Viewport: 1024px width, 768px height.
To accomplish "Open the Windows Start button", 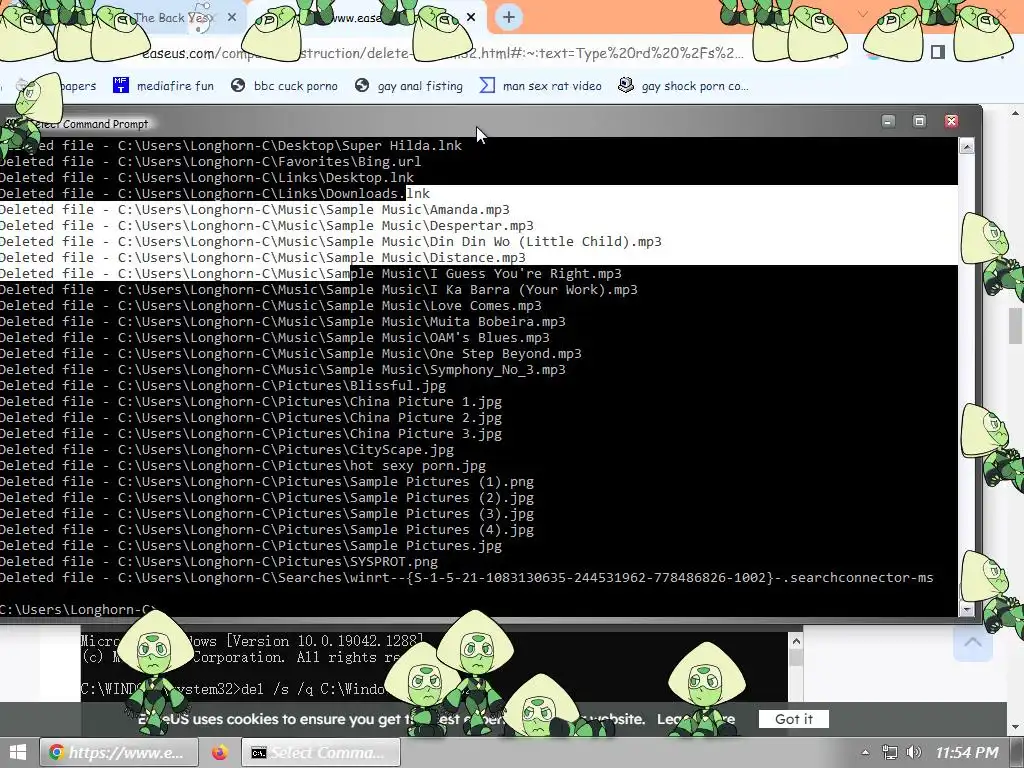I will tap(18, 752).
